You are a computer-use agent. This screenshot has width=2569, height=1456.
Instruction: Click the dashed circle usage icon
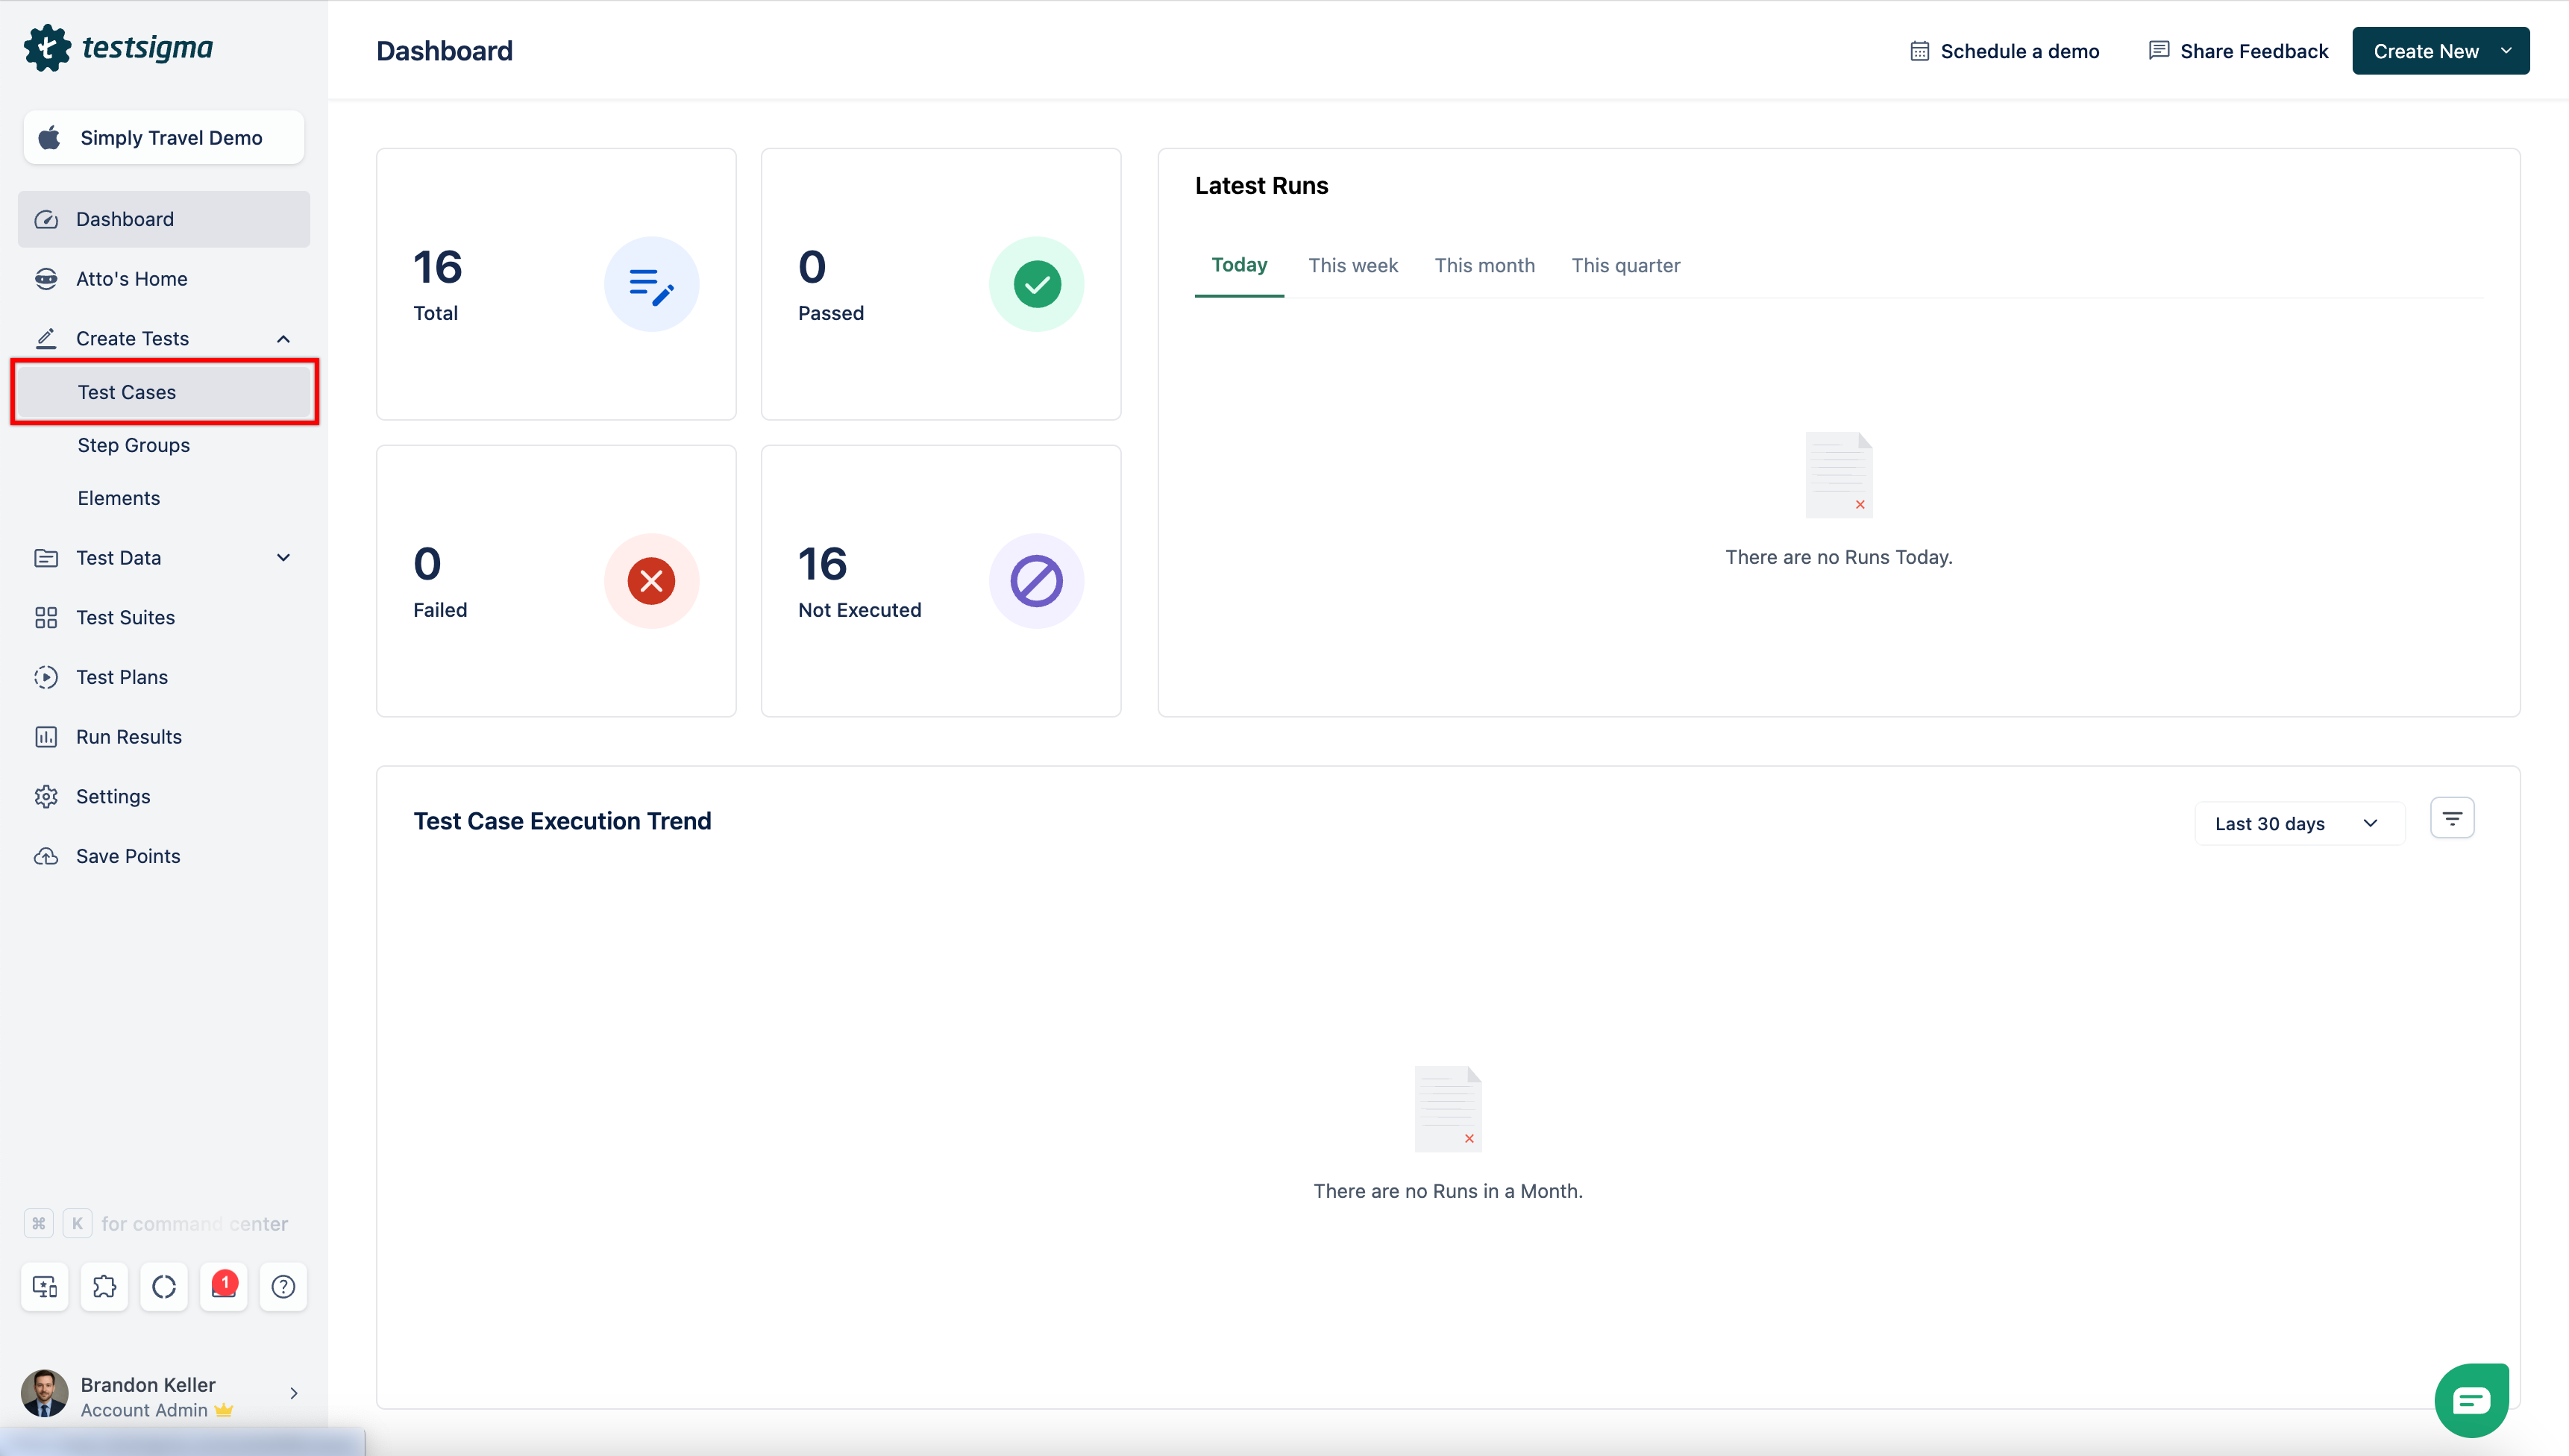tap(164, 1286)
